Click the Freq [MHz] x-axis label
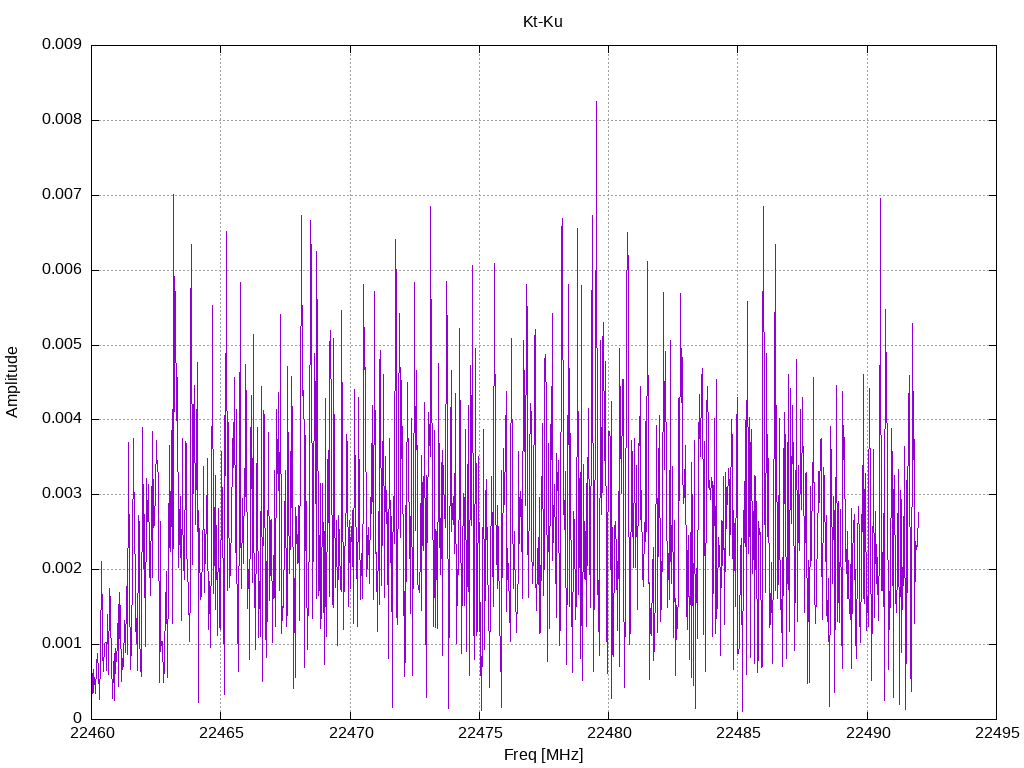This screenshot has height=768, width=1024. [543, 755]
